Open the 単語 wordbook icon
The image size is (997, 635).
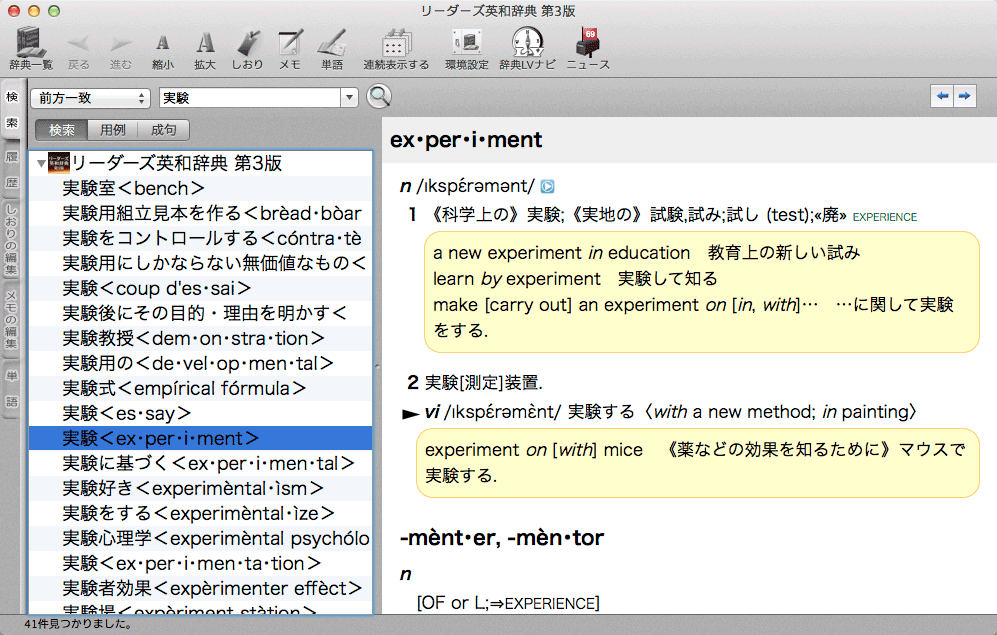pyautogui.click(x=332, y=47)
